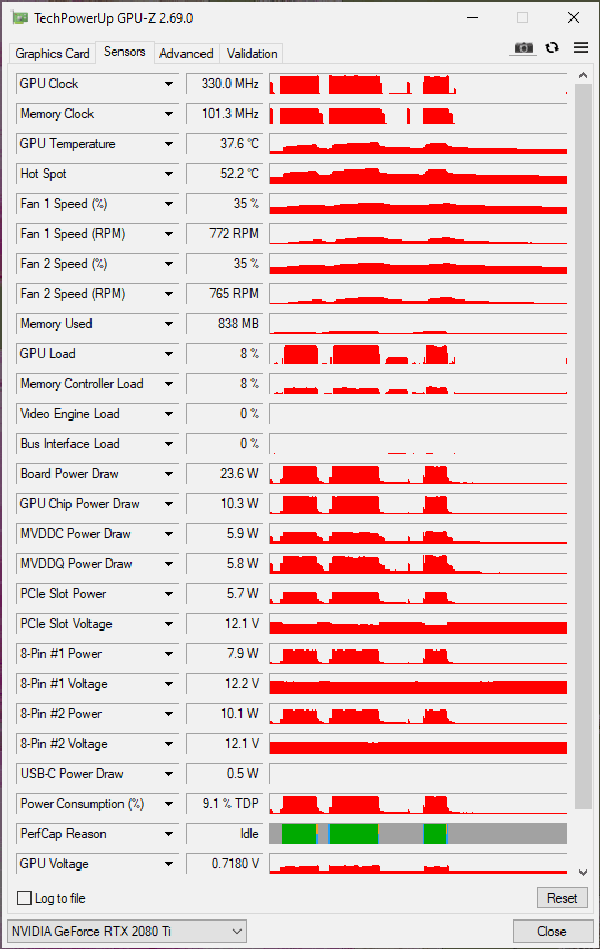Minimize the GPU-Z window
The width and height of the screenshot is (600, 949).
click(x=473, y=18)
